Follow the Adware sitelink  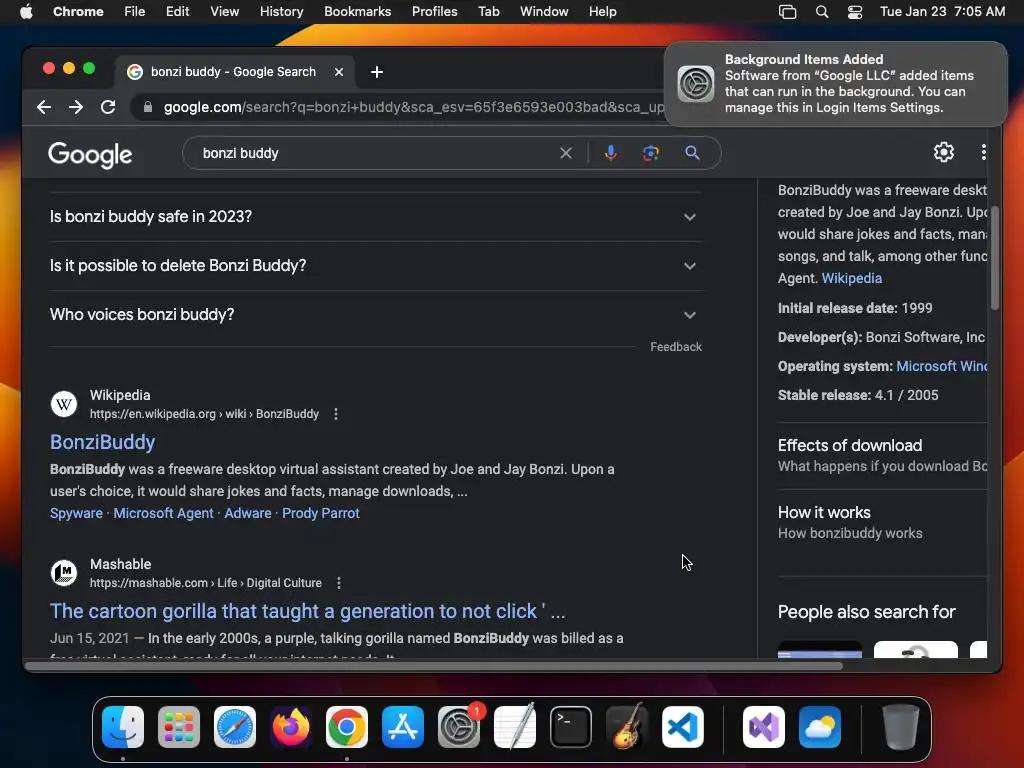click(248, 513)
